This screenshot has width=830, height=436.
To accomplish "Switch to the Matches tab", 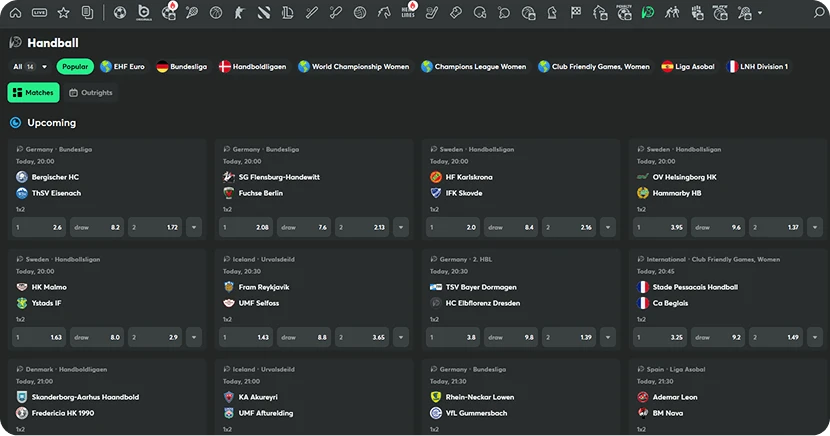I will click(x=33, y=93).
